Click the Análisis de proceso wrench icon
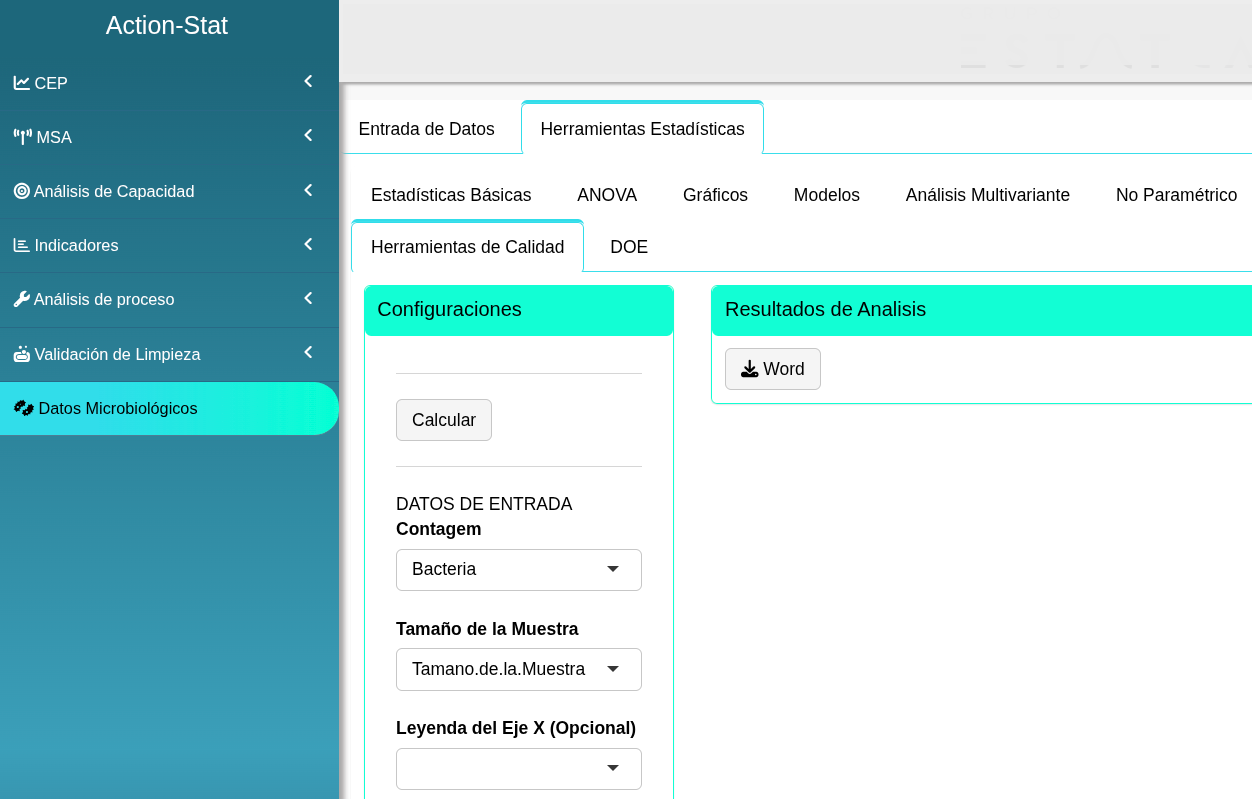The image size is (1252, 799). point(22,299)
